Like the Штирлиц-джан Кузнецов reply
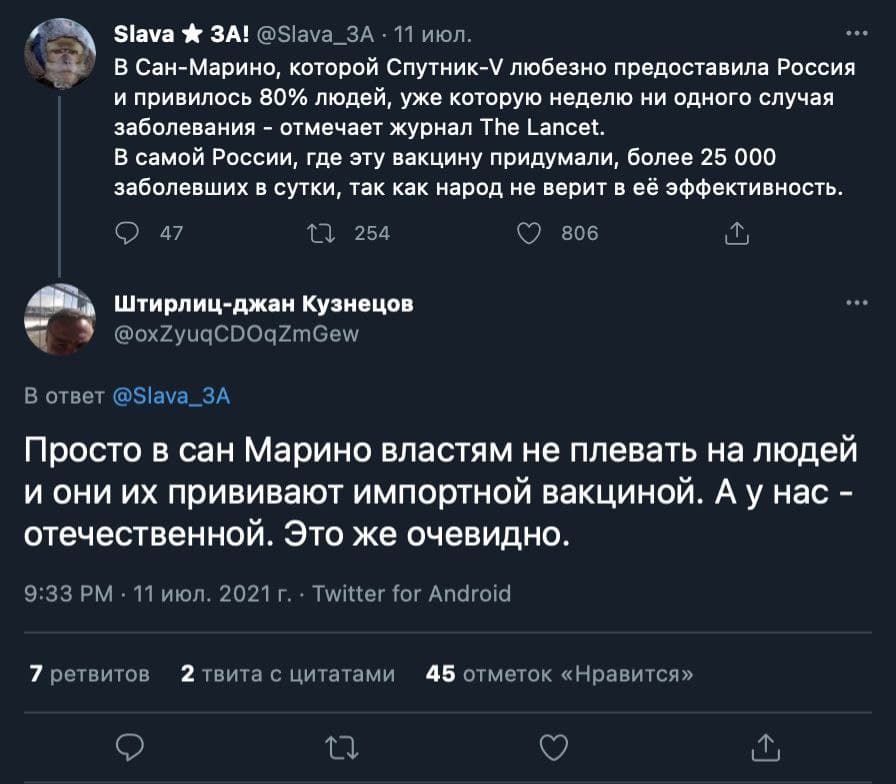 (x=553, y=746)
